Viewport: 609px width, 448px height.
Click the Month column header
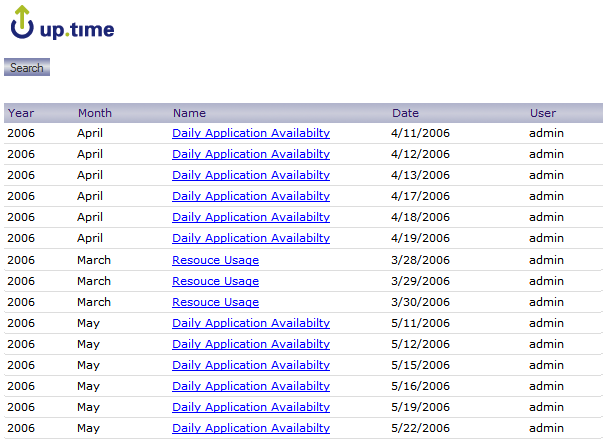click(x=95, y=113)
